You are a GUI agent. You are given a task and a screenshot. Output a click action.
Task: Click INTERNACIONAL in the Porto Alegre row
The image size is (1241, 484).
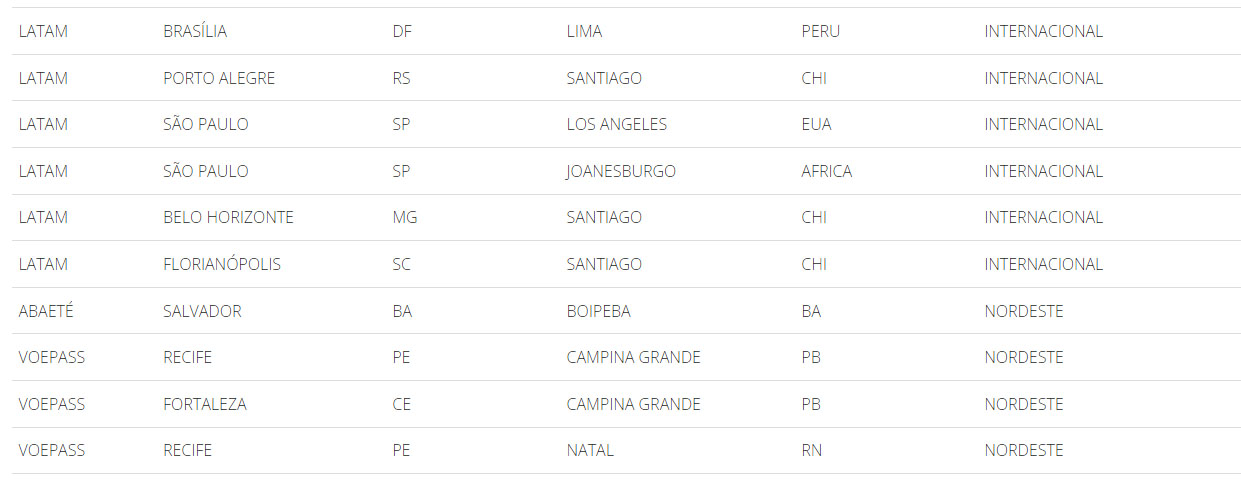pos(1043,78)
